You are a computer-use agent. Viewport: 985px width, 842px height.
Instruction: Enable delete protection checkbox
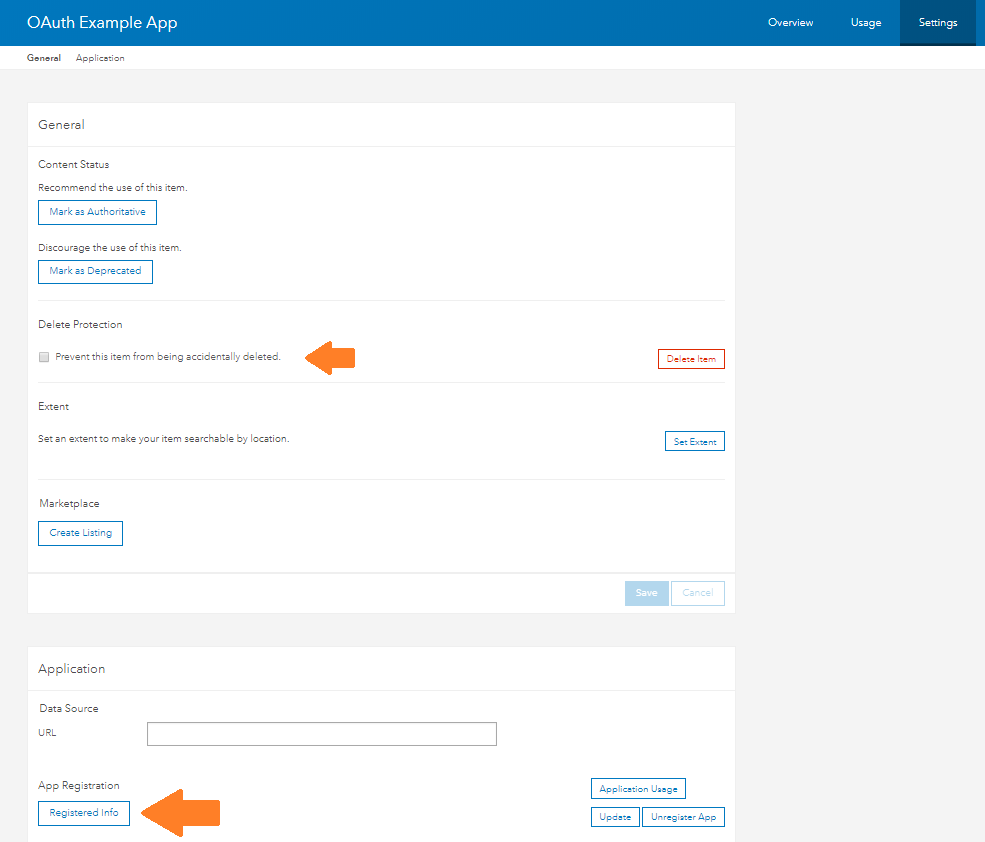click(44, 357)
